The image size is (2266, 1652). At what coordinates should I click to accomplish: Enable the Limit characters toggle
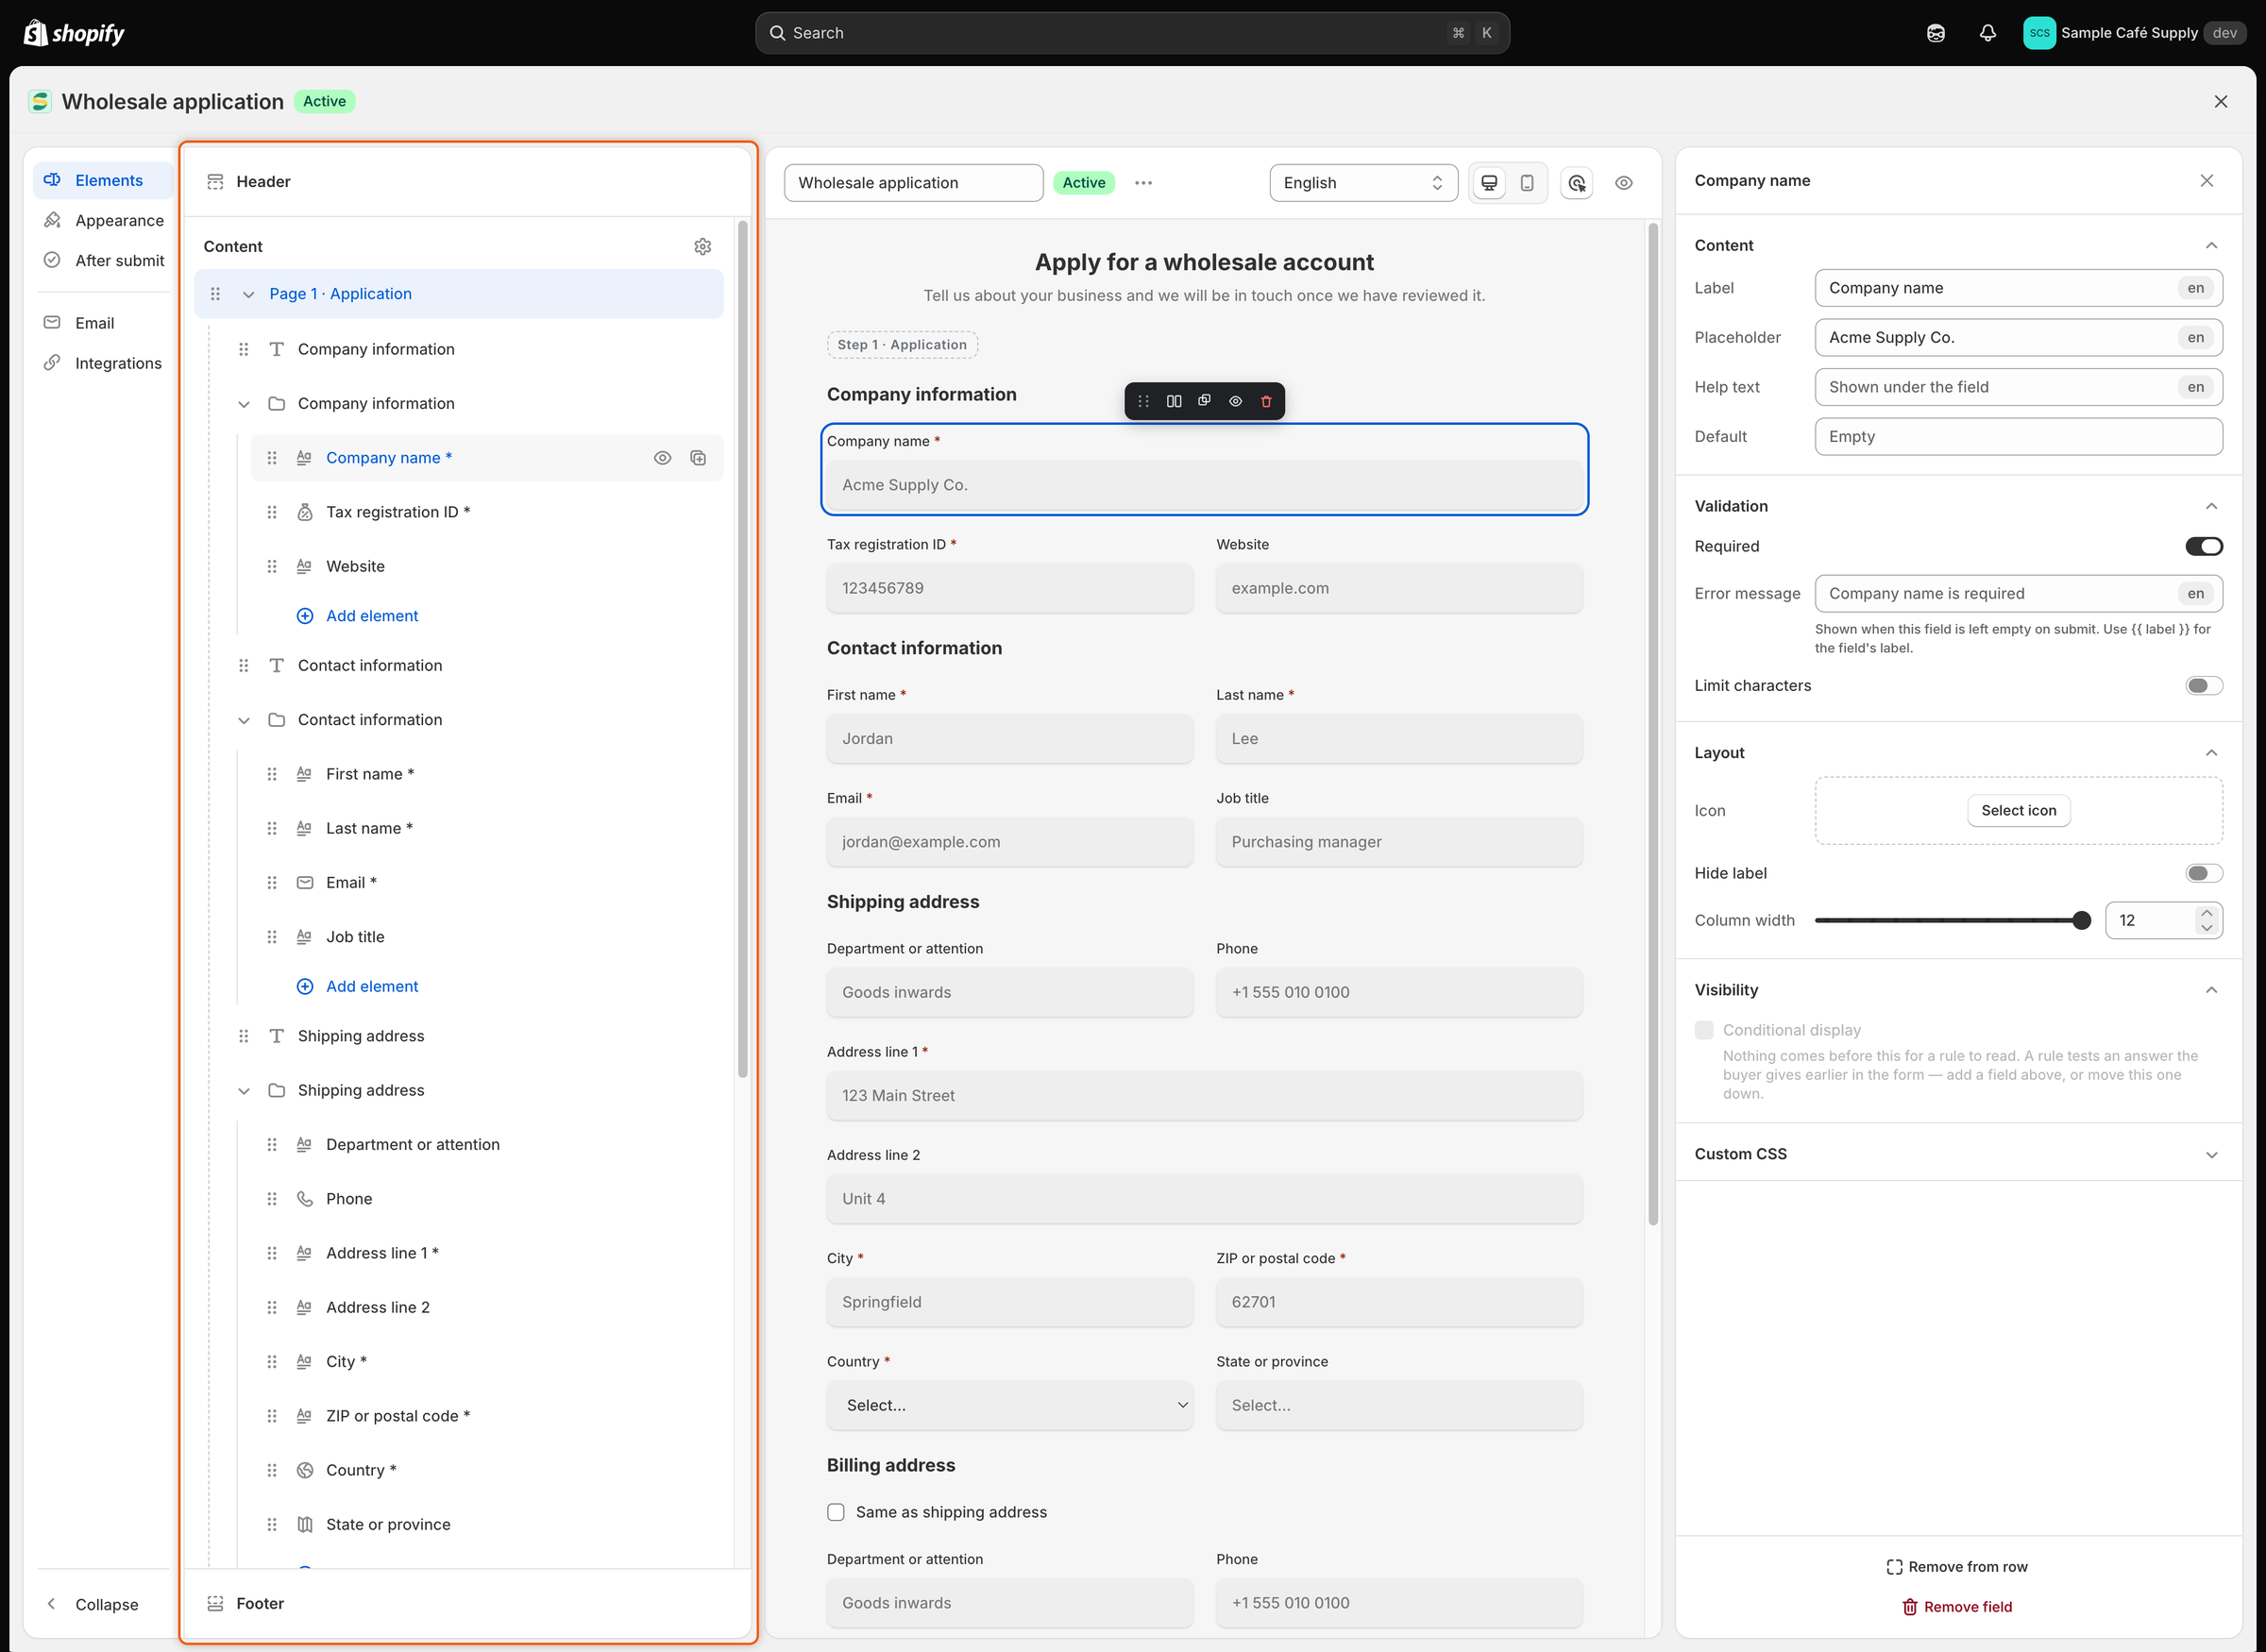coord(2204,686)
